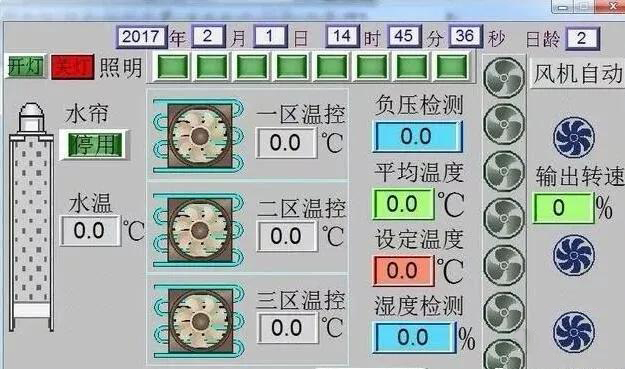The height and width of the screenshot is (369, 625).
Task: Click the first green lighting indicator
Action: 173,66
